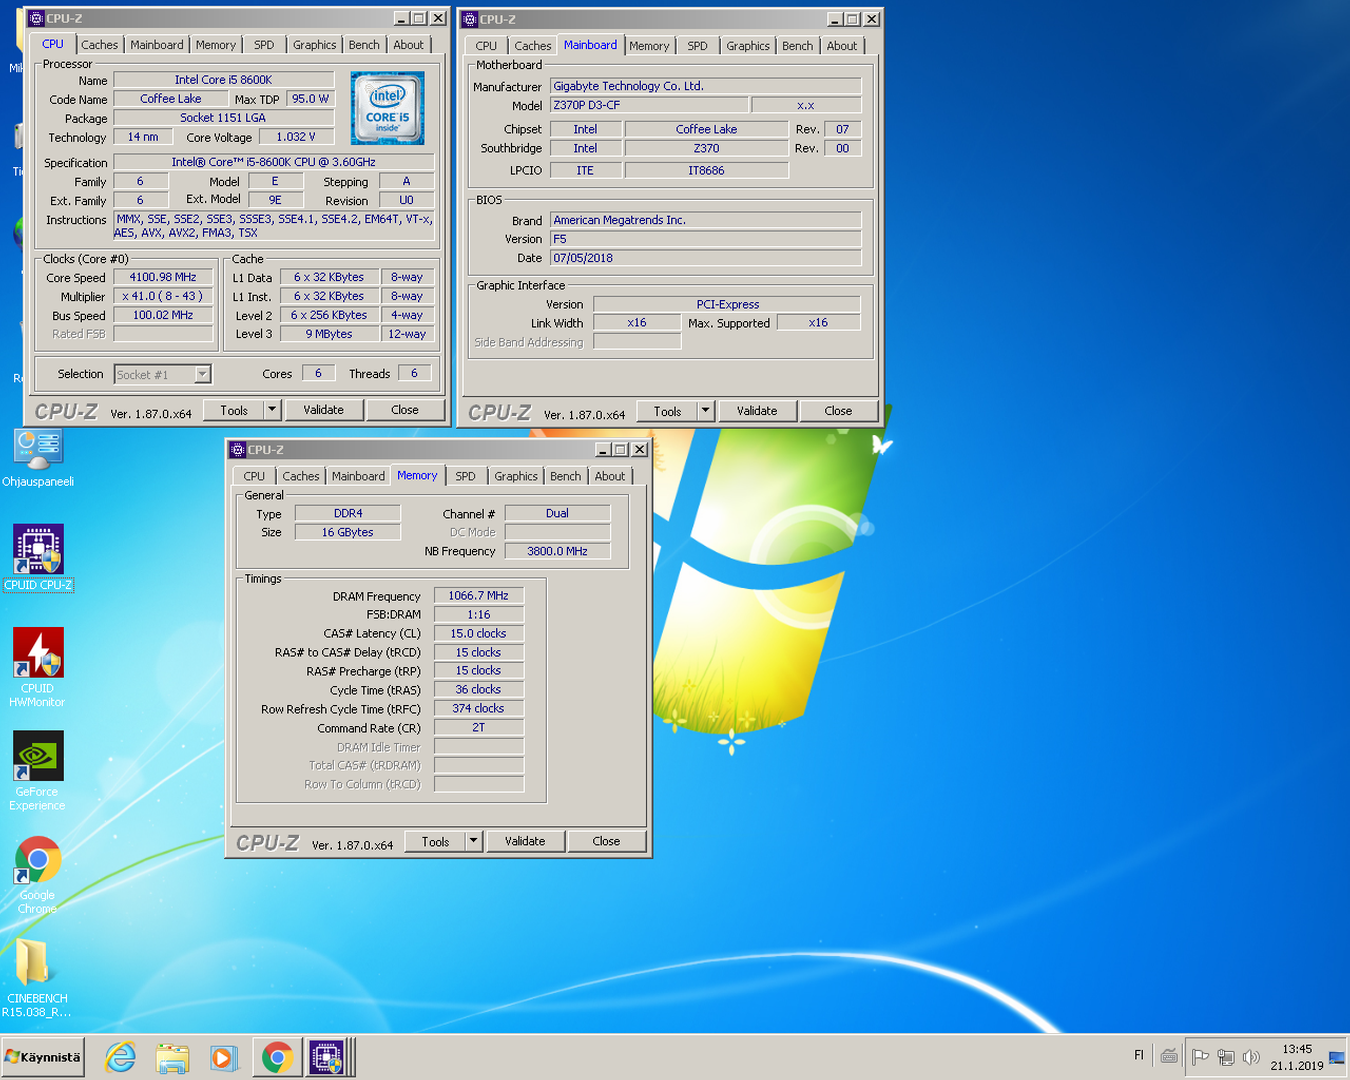Click Core Voltage 1.032 V value
The image size is (1350, 1080).
pyautogui.click(x=296, y=137)
